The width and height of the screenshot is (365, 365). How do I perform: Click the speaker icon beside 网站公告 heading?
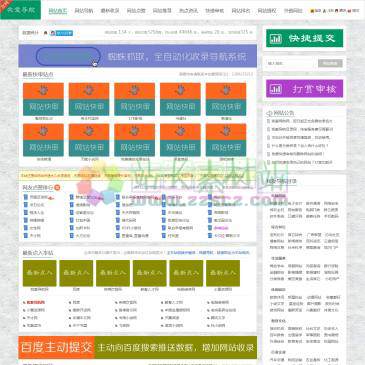click(269, 113)
